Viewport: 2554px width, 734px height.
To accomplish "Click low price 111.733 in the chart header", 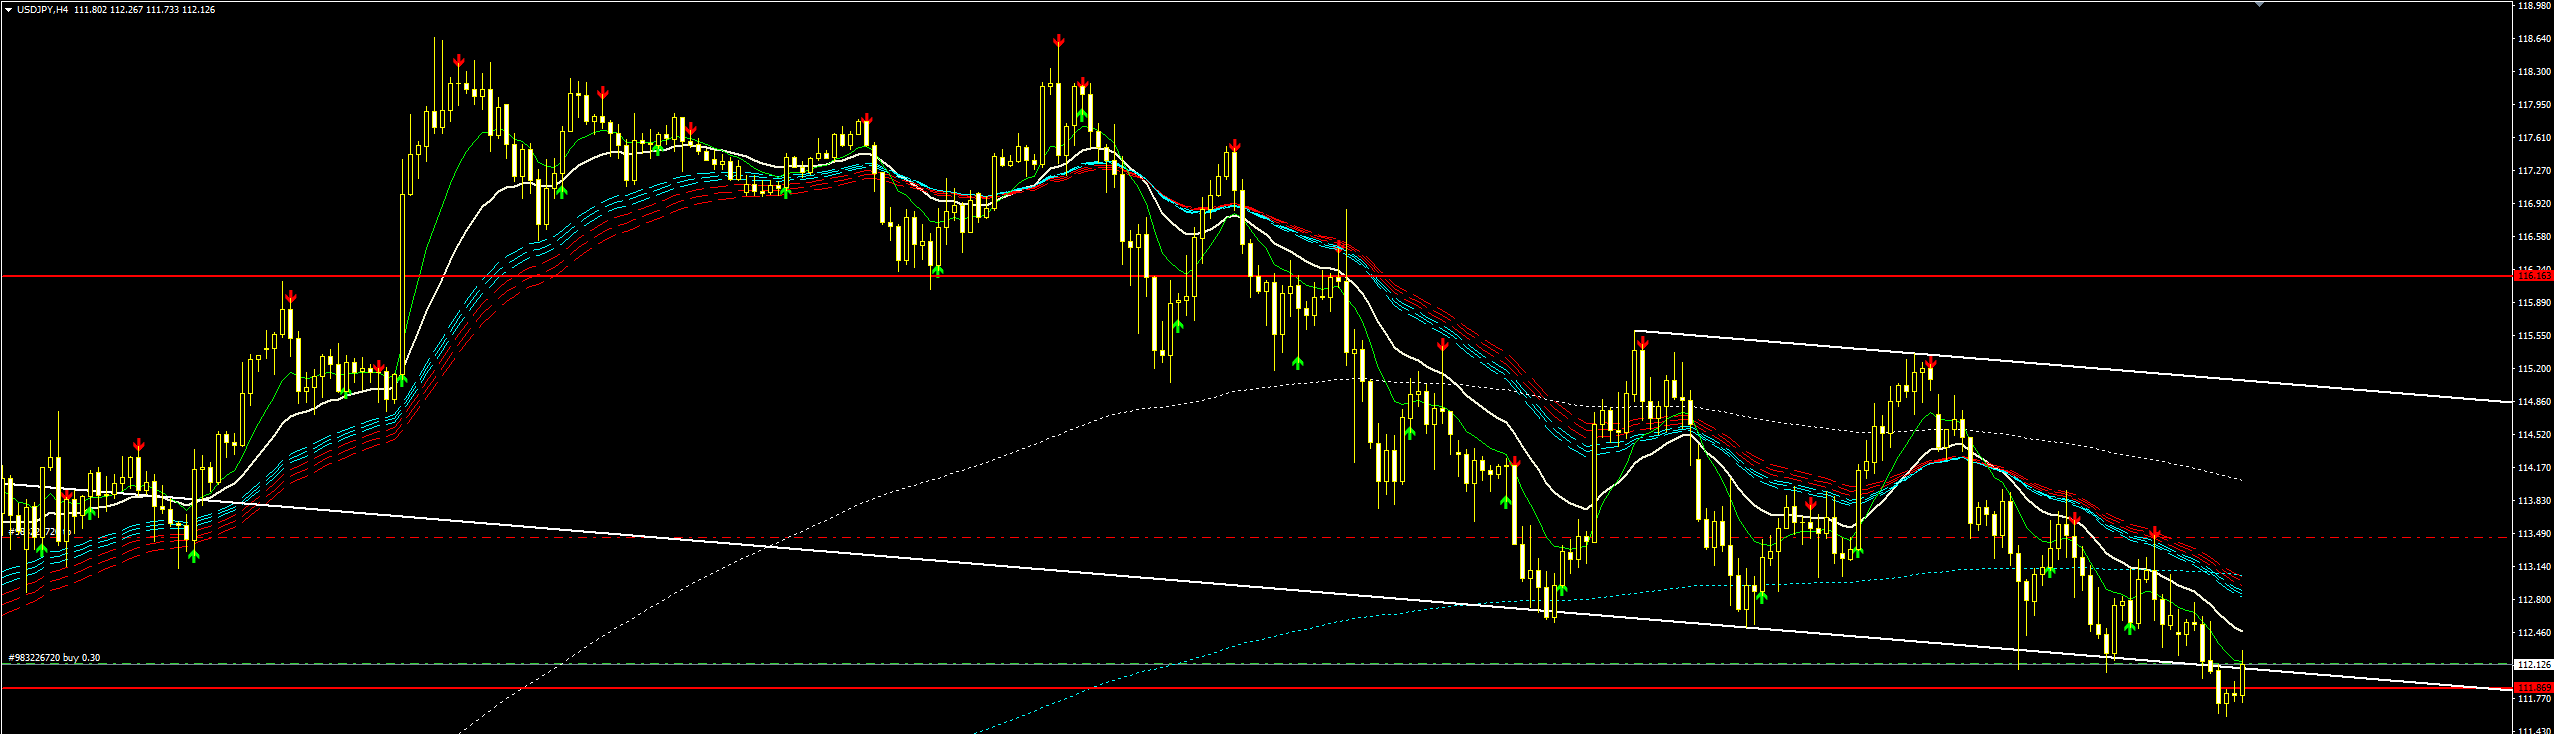I will 162,9.
